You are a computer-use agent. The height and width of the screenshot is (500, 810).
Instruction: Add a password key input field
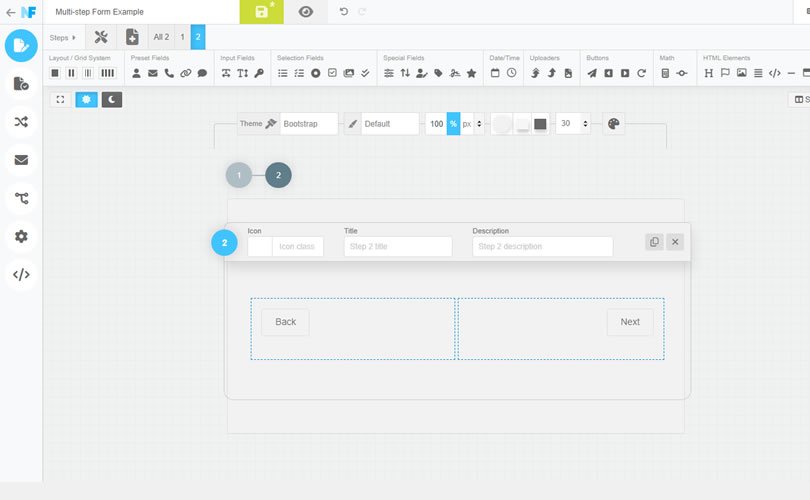[259, 73]
